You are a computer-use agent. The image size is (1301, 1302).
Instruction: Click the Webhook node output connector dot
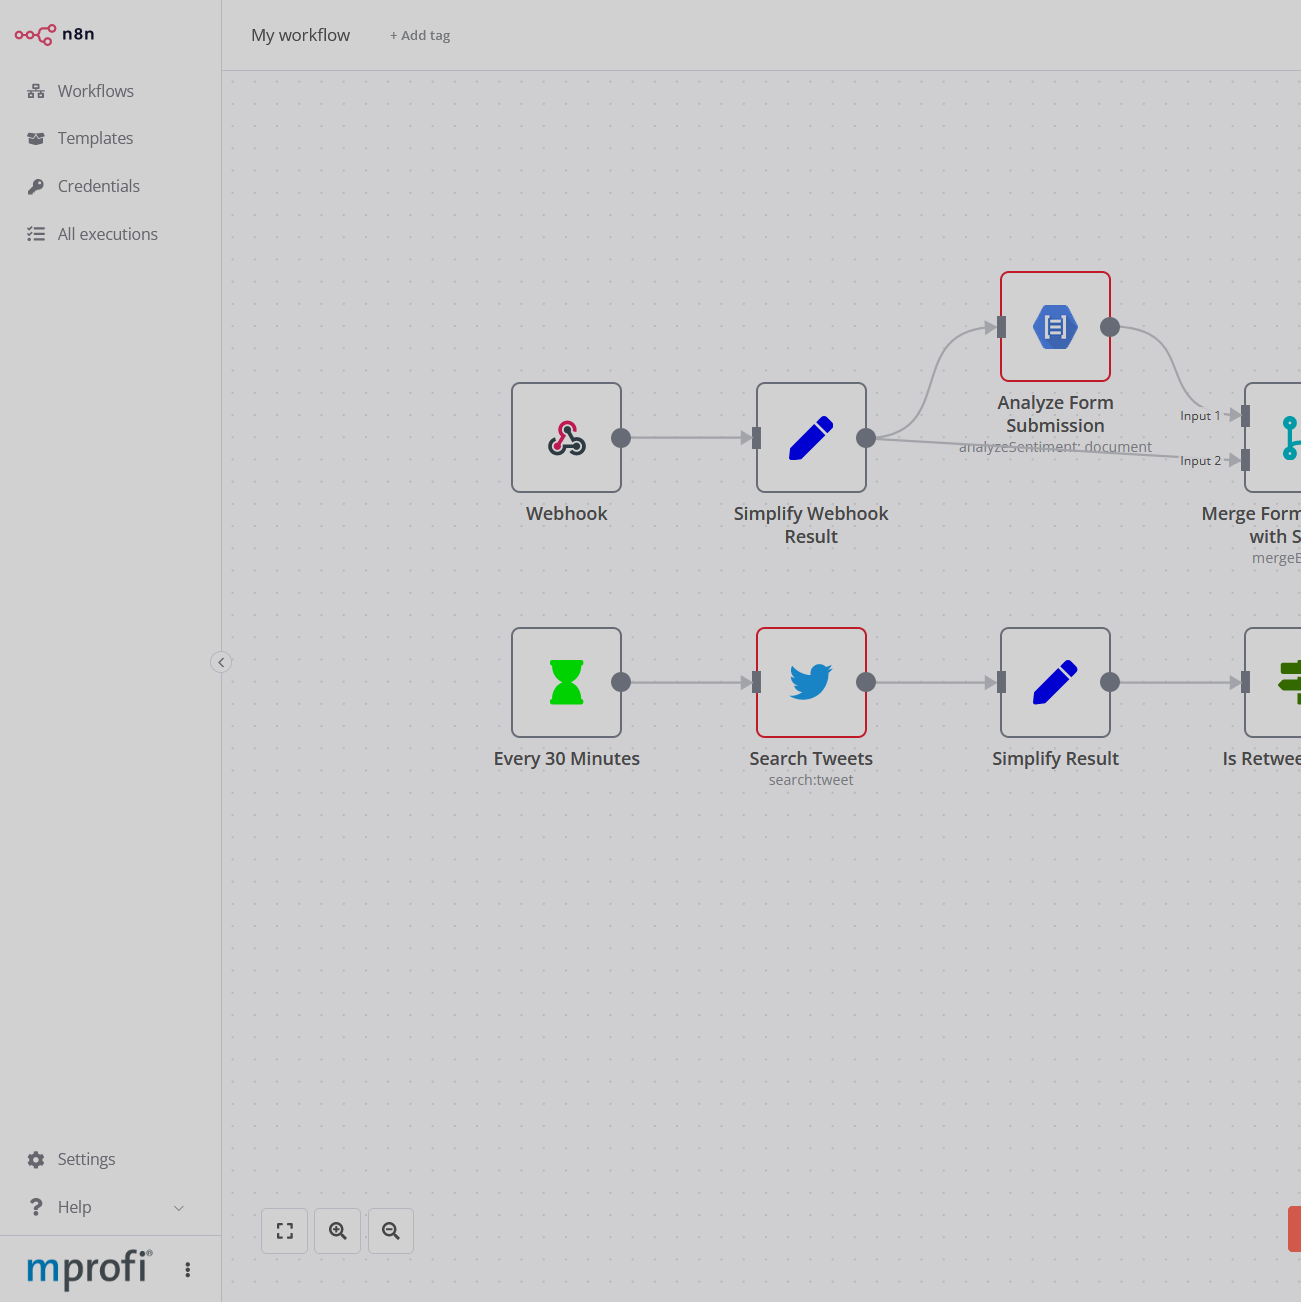point(621,438)
